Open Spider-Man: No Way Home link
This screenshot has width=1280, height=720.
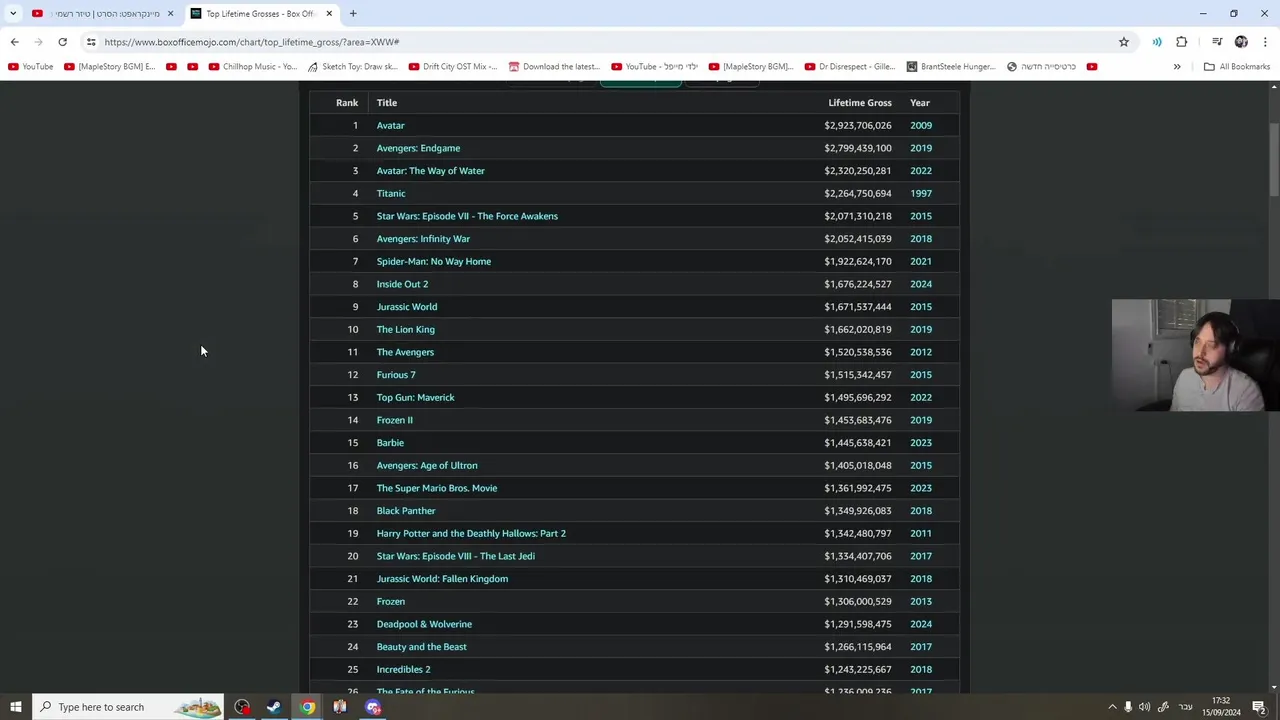click(x=434, y=262)
